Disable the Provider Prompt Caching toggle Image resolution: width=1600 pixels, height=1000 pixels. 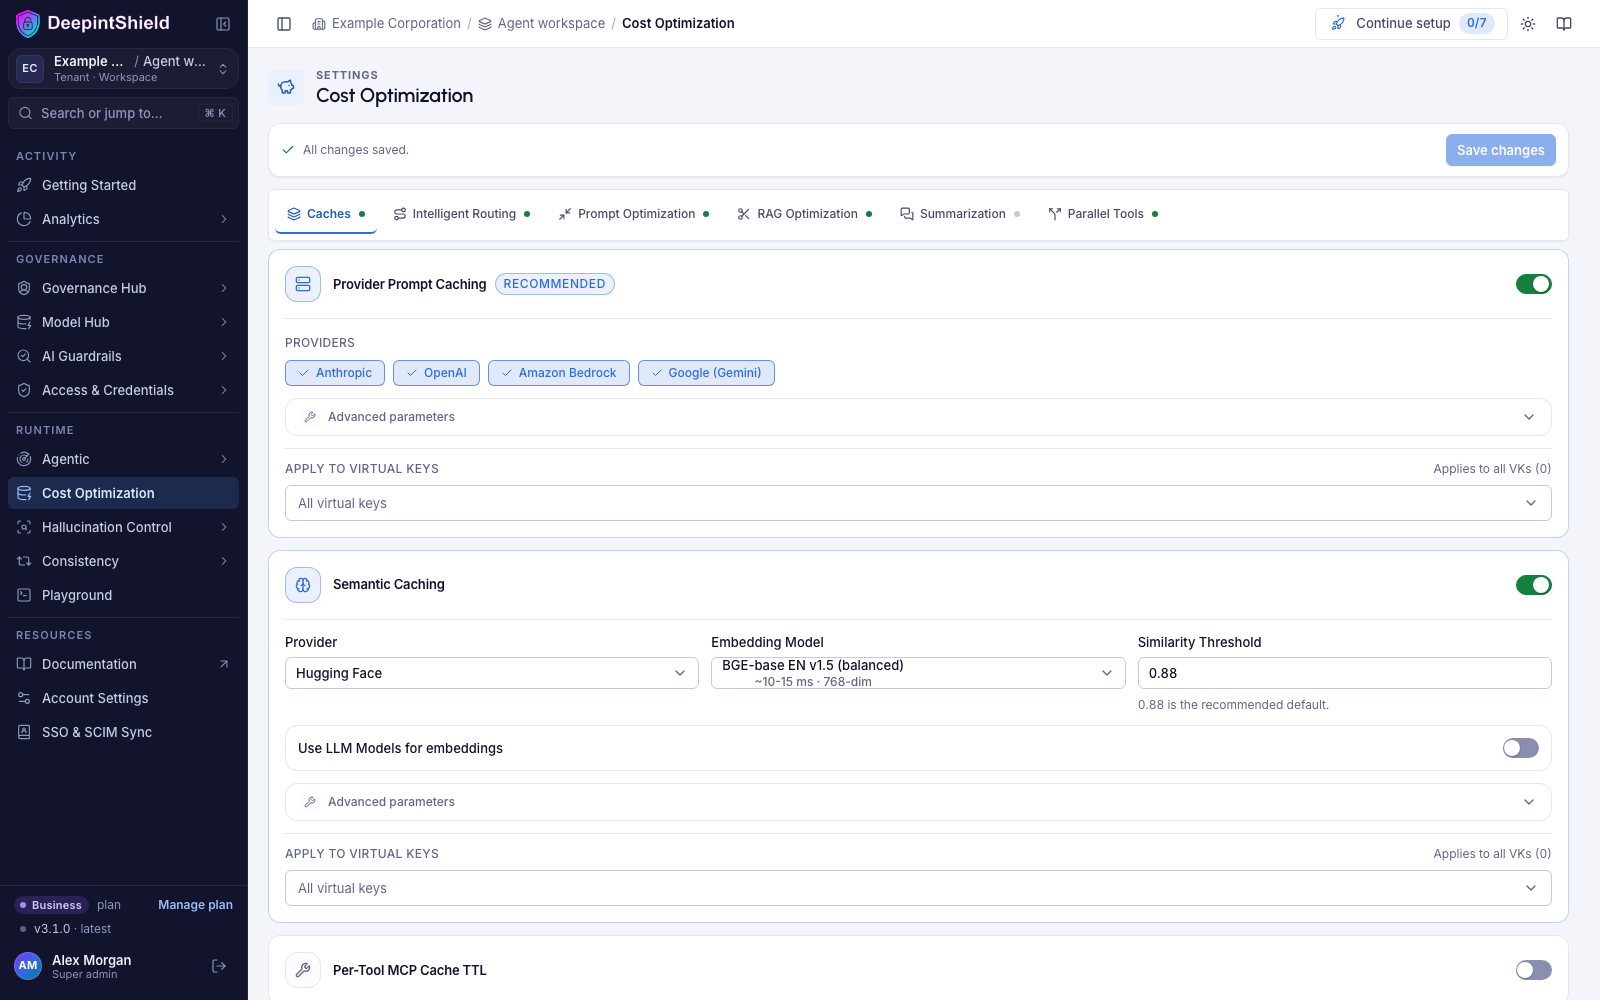(x=1533, y=284)
